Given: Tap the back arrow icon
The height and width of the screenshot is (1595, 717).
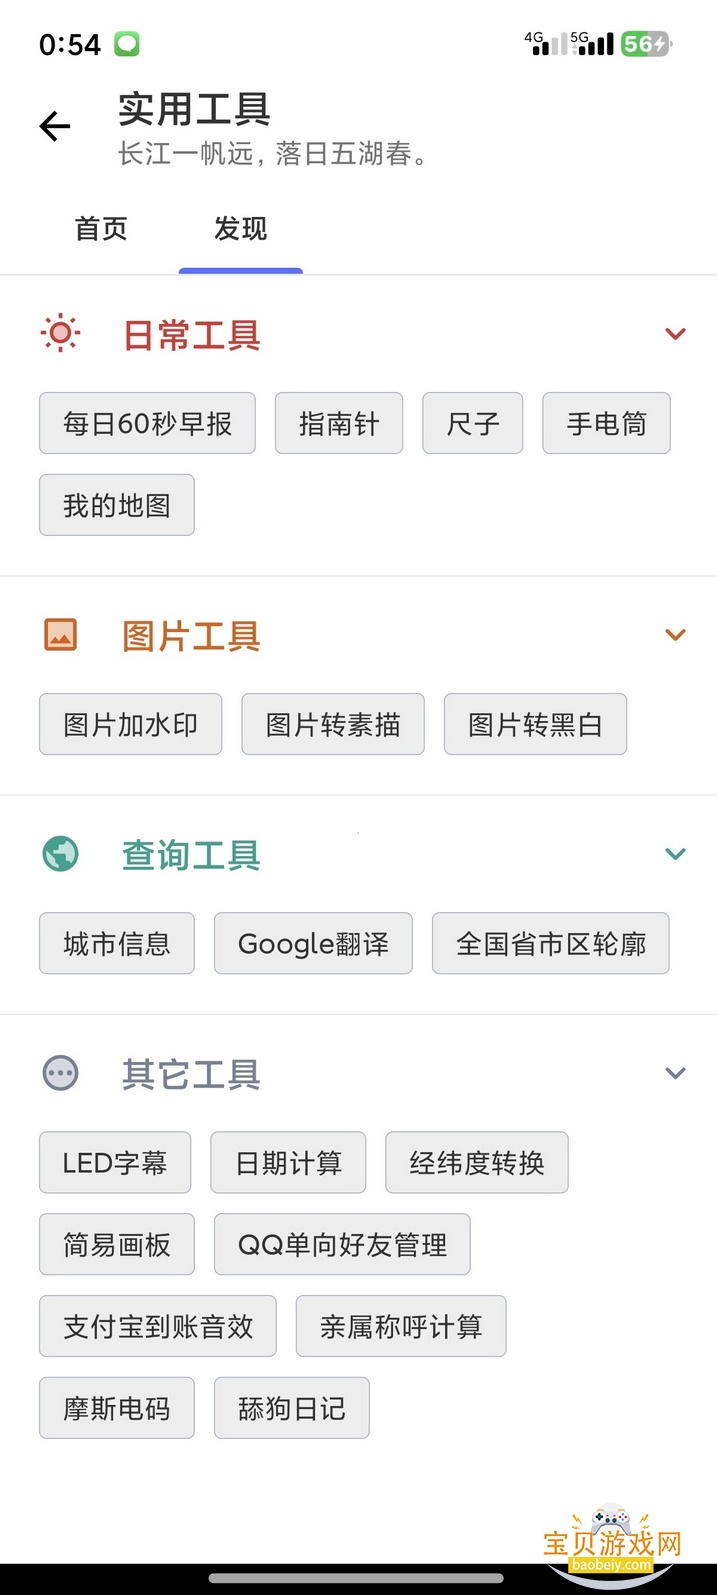Looking at the screenshot, I should [55, 126].
